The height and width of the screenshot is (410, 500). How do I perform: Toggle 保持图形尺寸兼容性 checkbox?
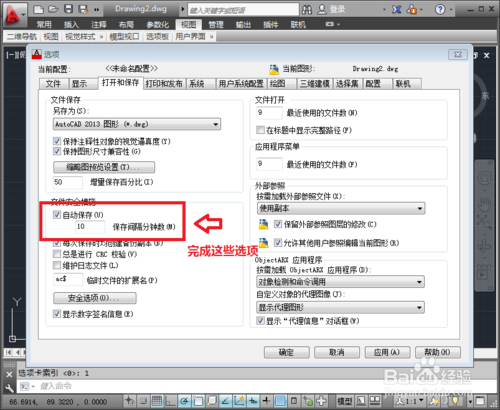(x=57, y=151)
